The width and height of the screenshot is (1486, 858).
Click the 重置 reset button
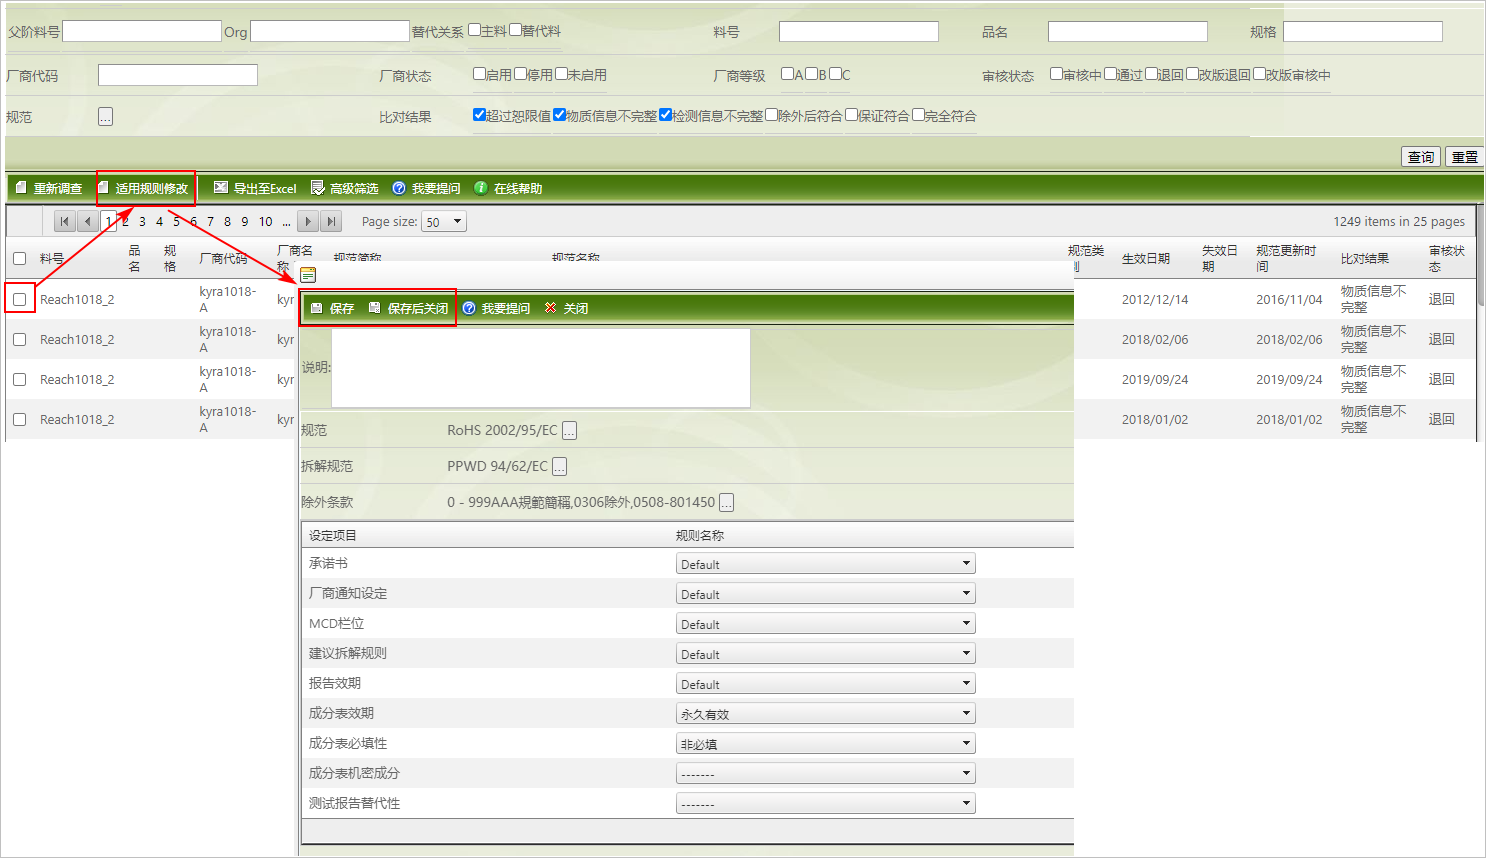pos(1464,157)
